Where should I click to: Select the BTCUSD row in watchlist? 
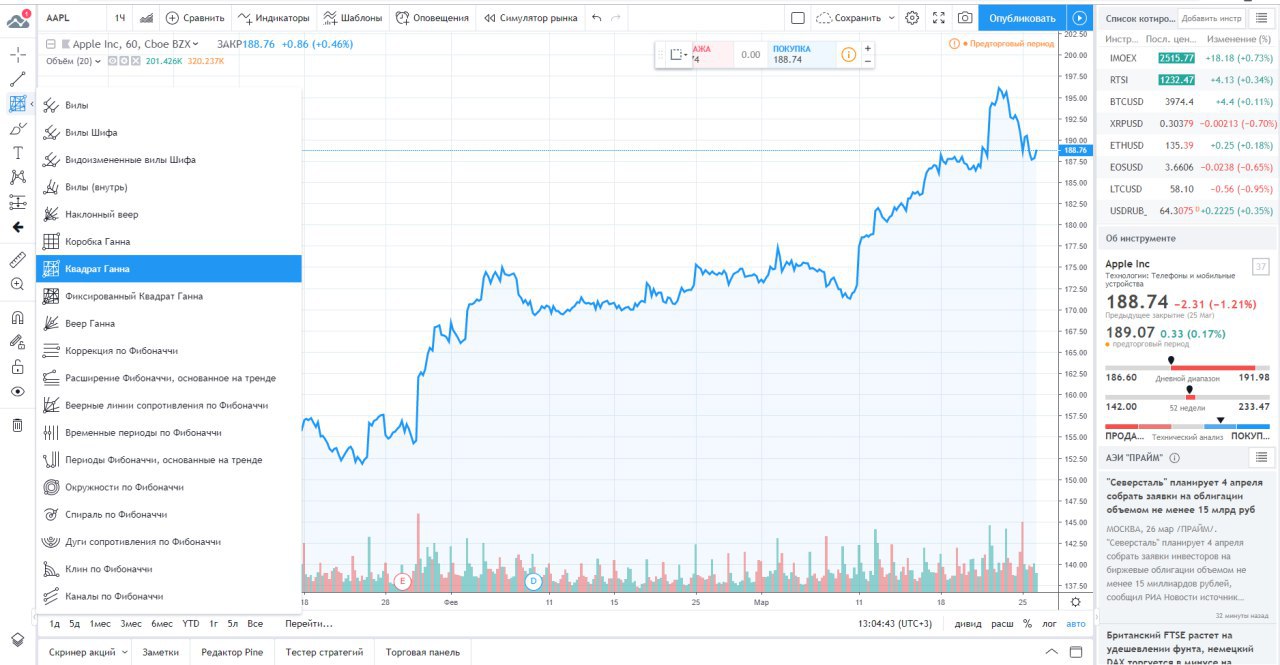[1189, 102]
